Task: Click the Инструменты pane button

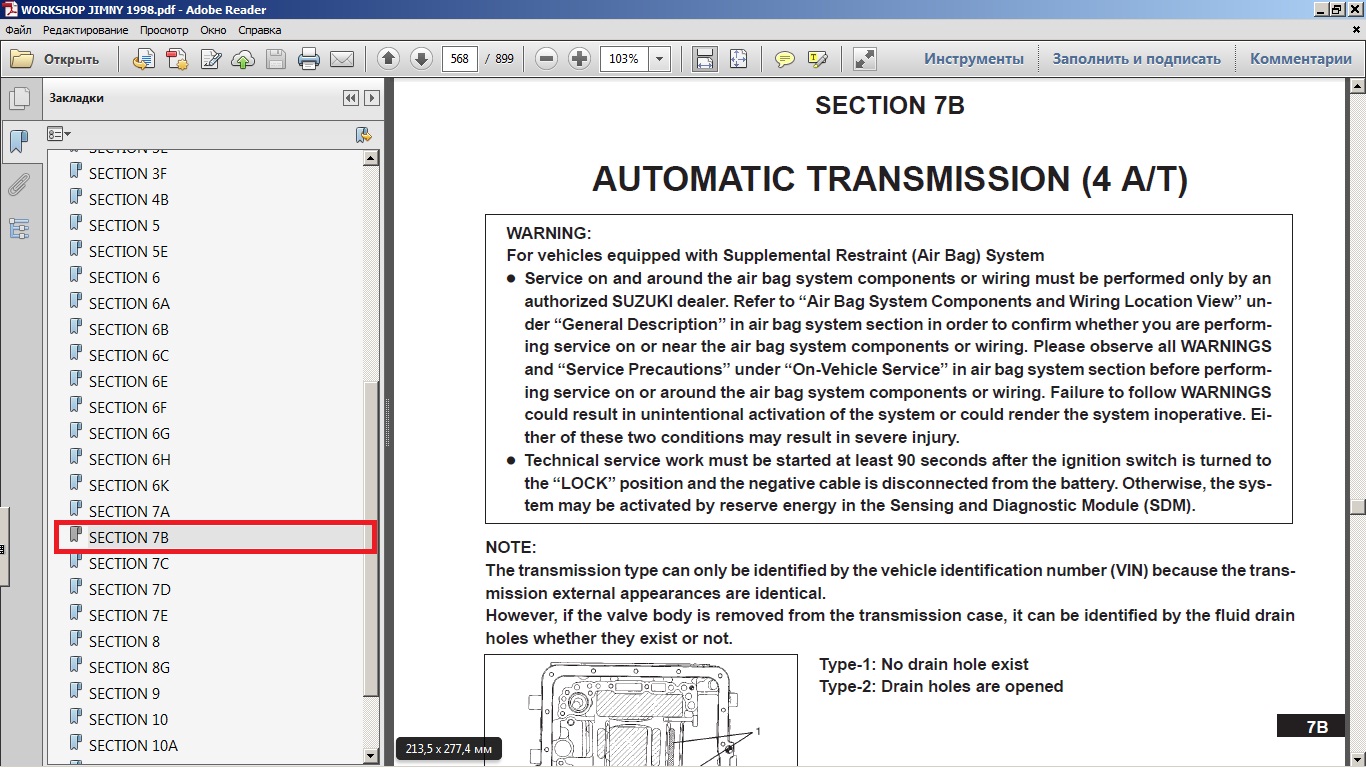Action: pyautogui.click(x=973, y=59)
